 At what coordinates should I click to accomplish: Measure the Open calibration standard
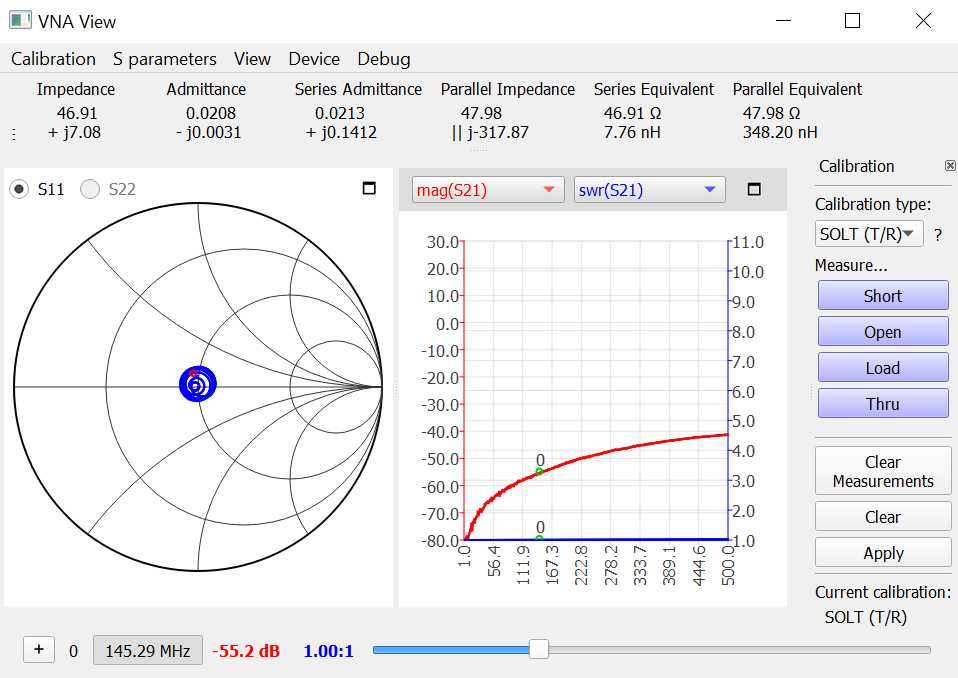(x=883, y=332)
